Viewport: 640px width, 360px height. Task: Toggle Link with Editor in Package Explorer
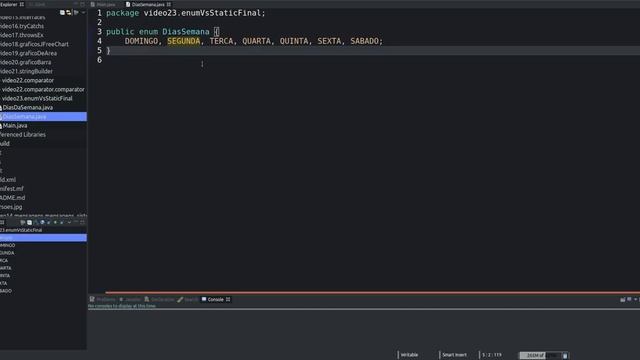tap(69, 13)
